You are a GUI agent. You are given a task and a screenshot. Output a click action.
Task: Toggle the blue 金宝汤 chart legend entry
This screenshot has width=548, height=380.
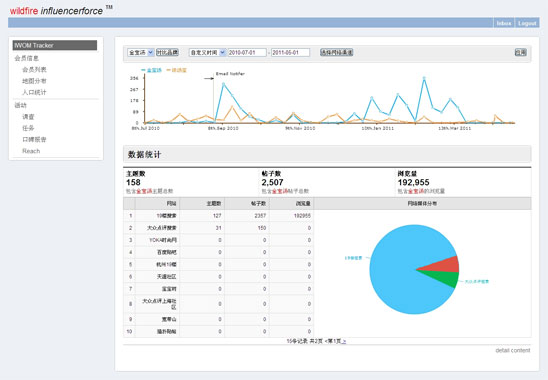point(152,70)
